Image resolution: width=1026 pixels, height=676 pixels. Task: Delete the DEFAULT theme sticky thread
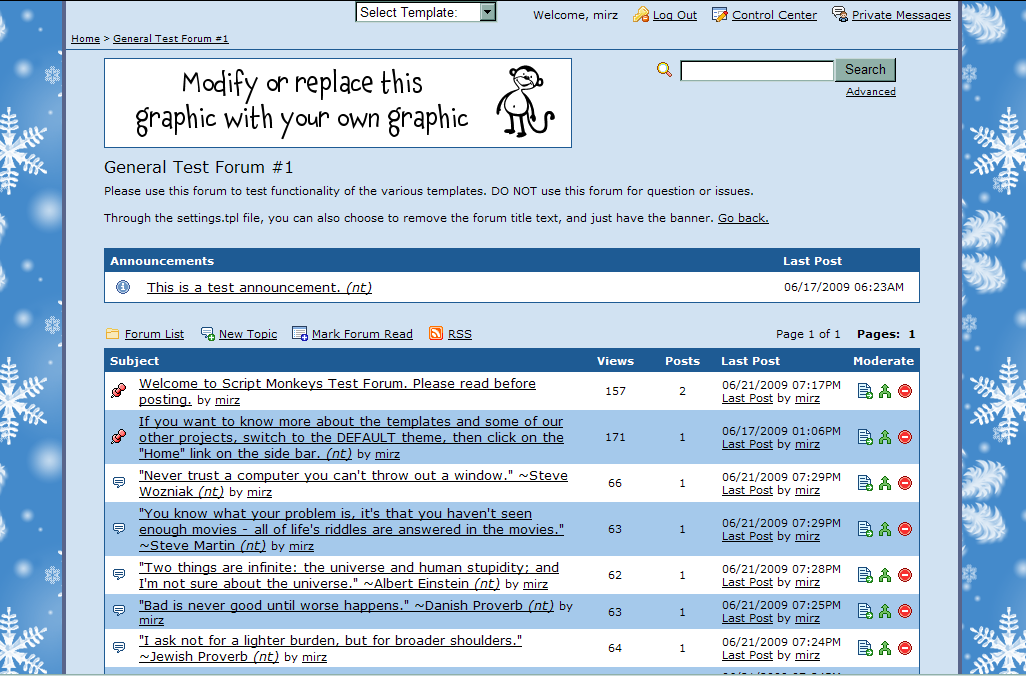pyautogui.click(x=905, y=437)
